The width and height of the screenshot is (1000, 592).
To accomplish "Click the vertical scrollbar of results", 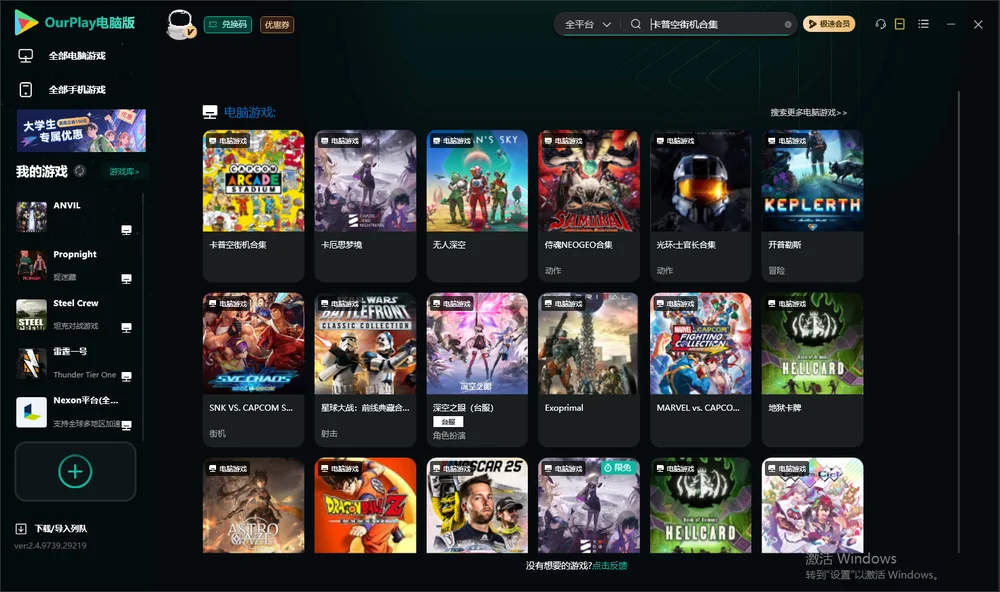I will click(x=958, y=322).
